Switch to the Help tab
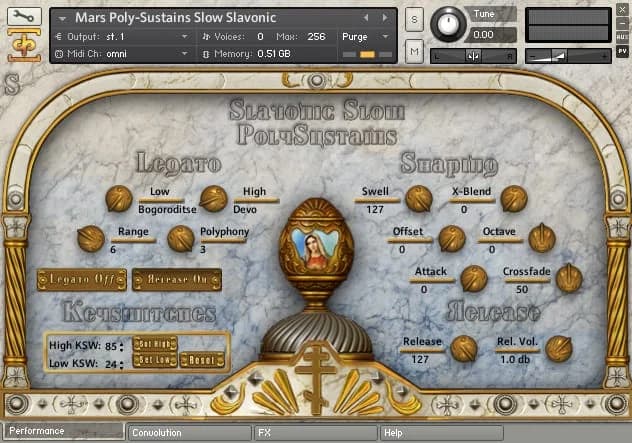This screenshot has width=632, height=443. [x=442, y=433]
